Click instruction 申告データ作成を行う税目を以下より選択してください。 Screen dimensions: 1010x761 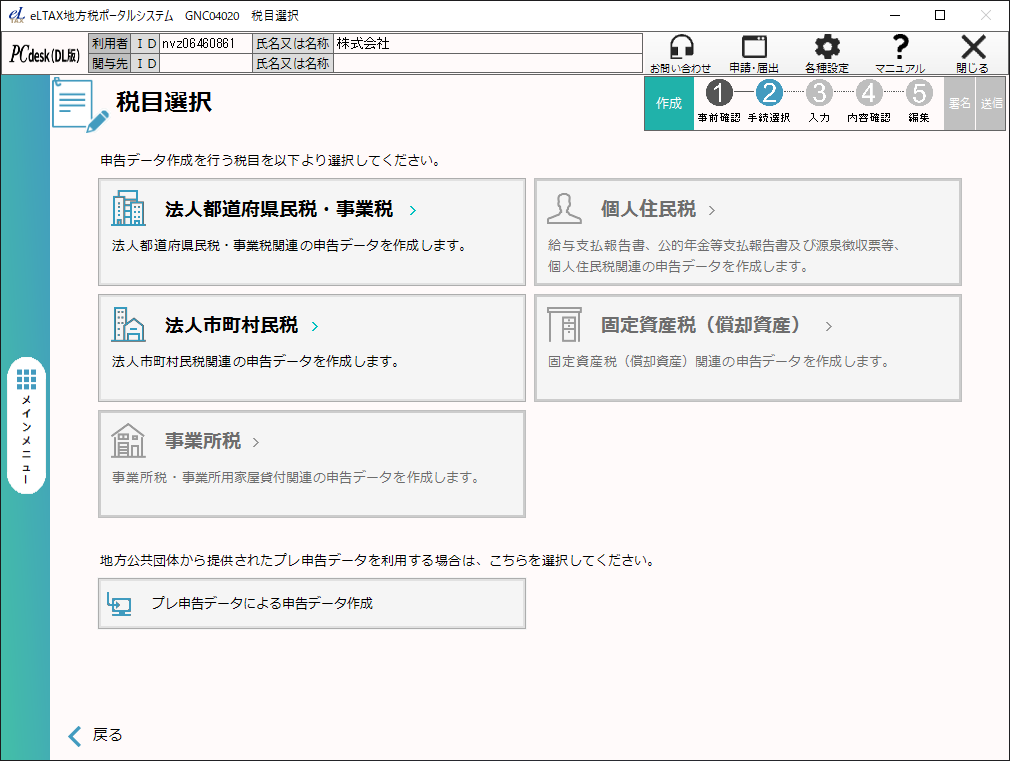[x=271, y=160]
